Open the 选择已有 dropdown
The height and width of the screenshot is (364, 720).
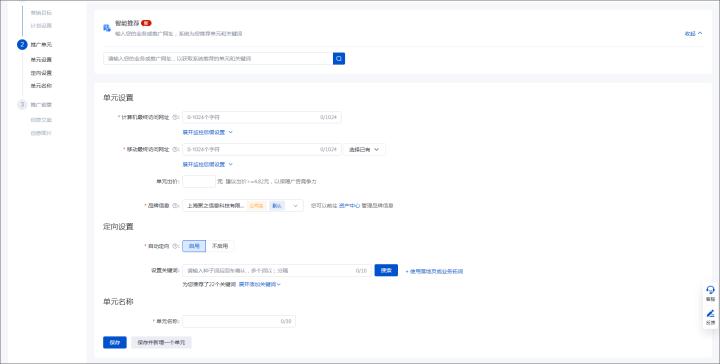pyautogui.click(x=364, y=150)
